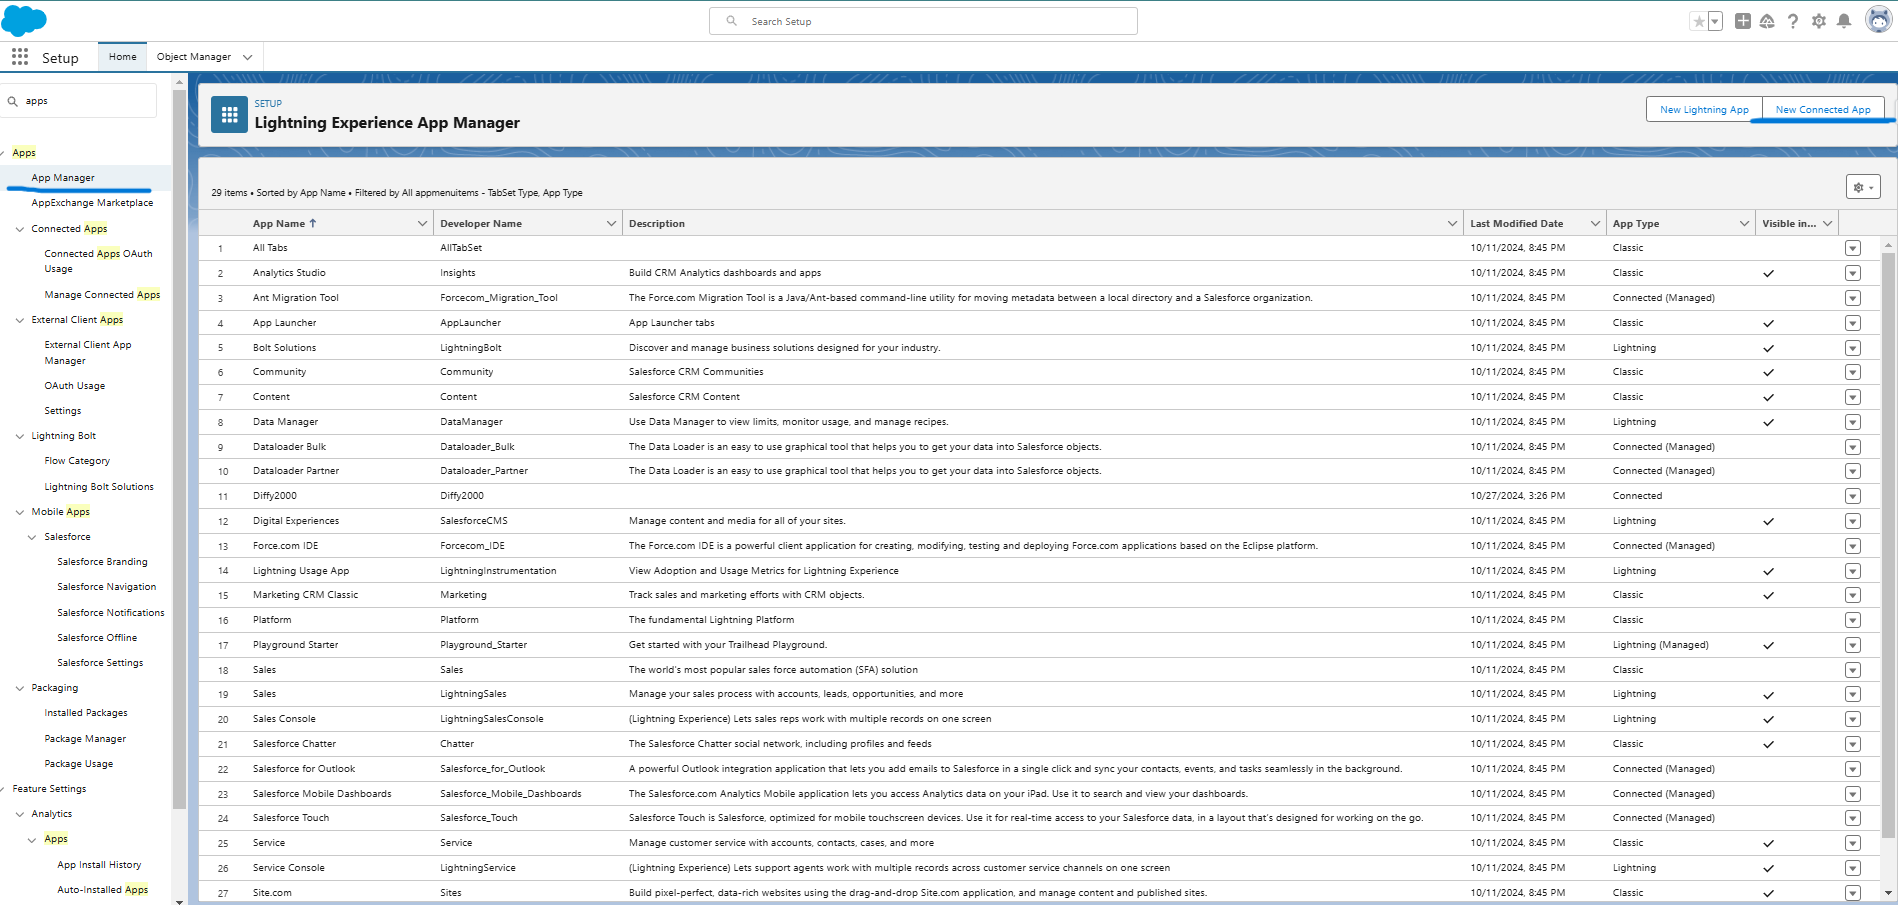Open External Client App Manager
The height and width of the screenshot is (905, 1898).
click(88, 353)
